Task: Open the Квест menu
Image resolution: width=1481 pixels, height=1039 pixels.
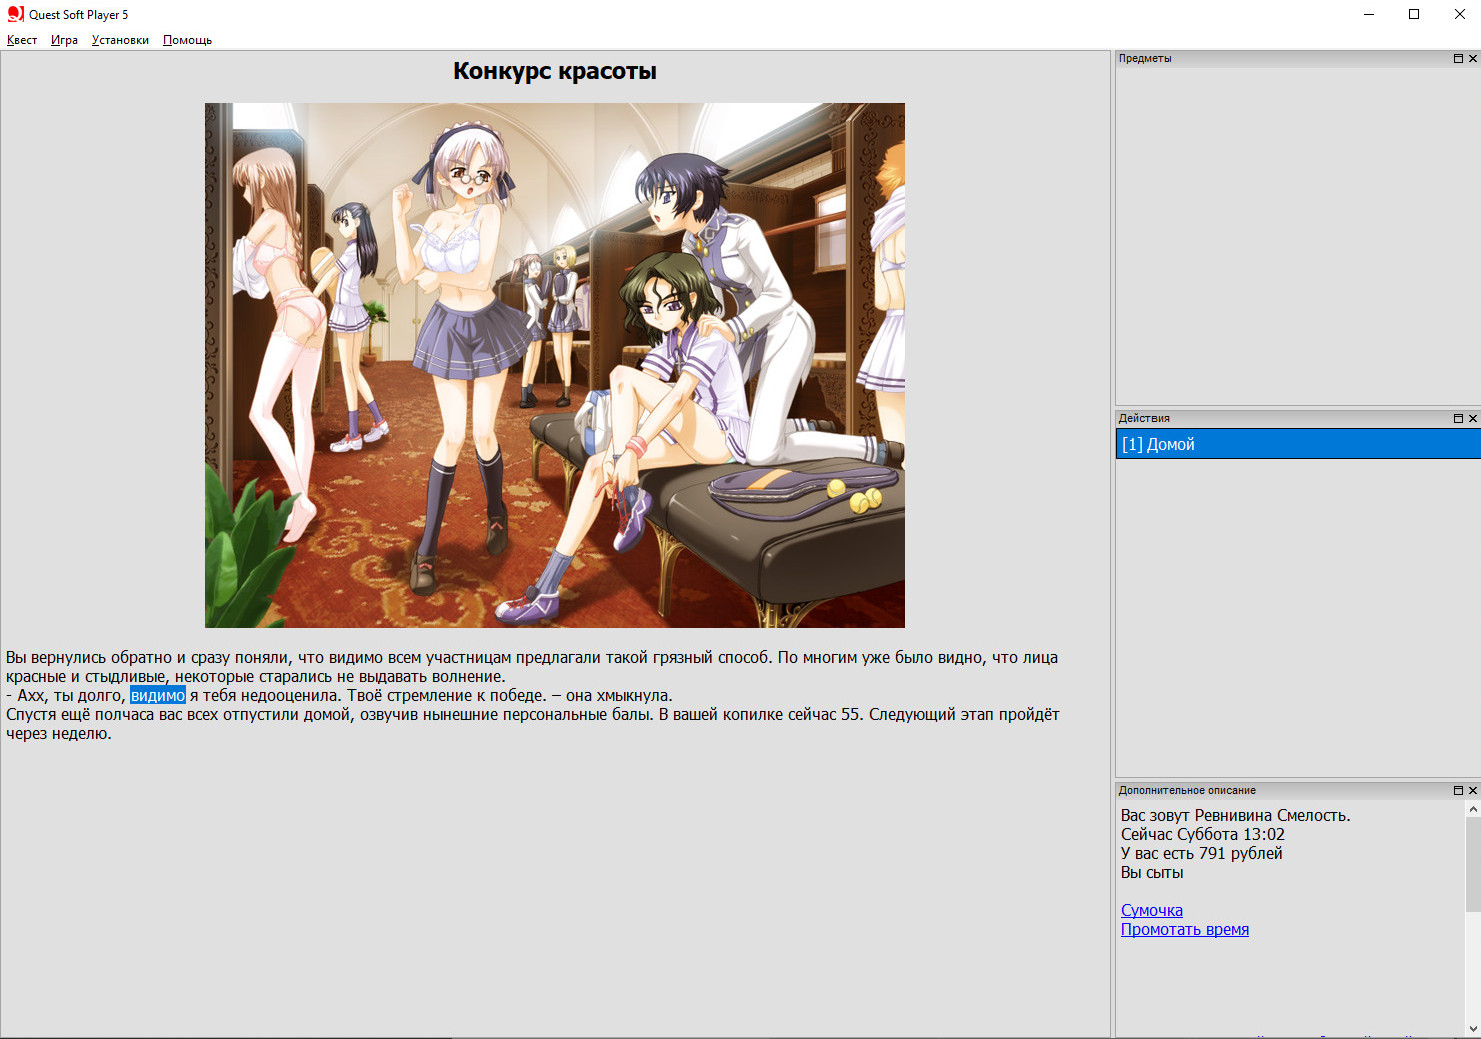Action: pos(22,40)
